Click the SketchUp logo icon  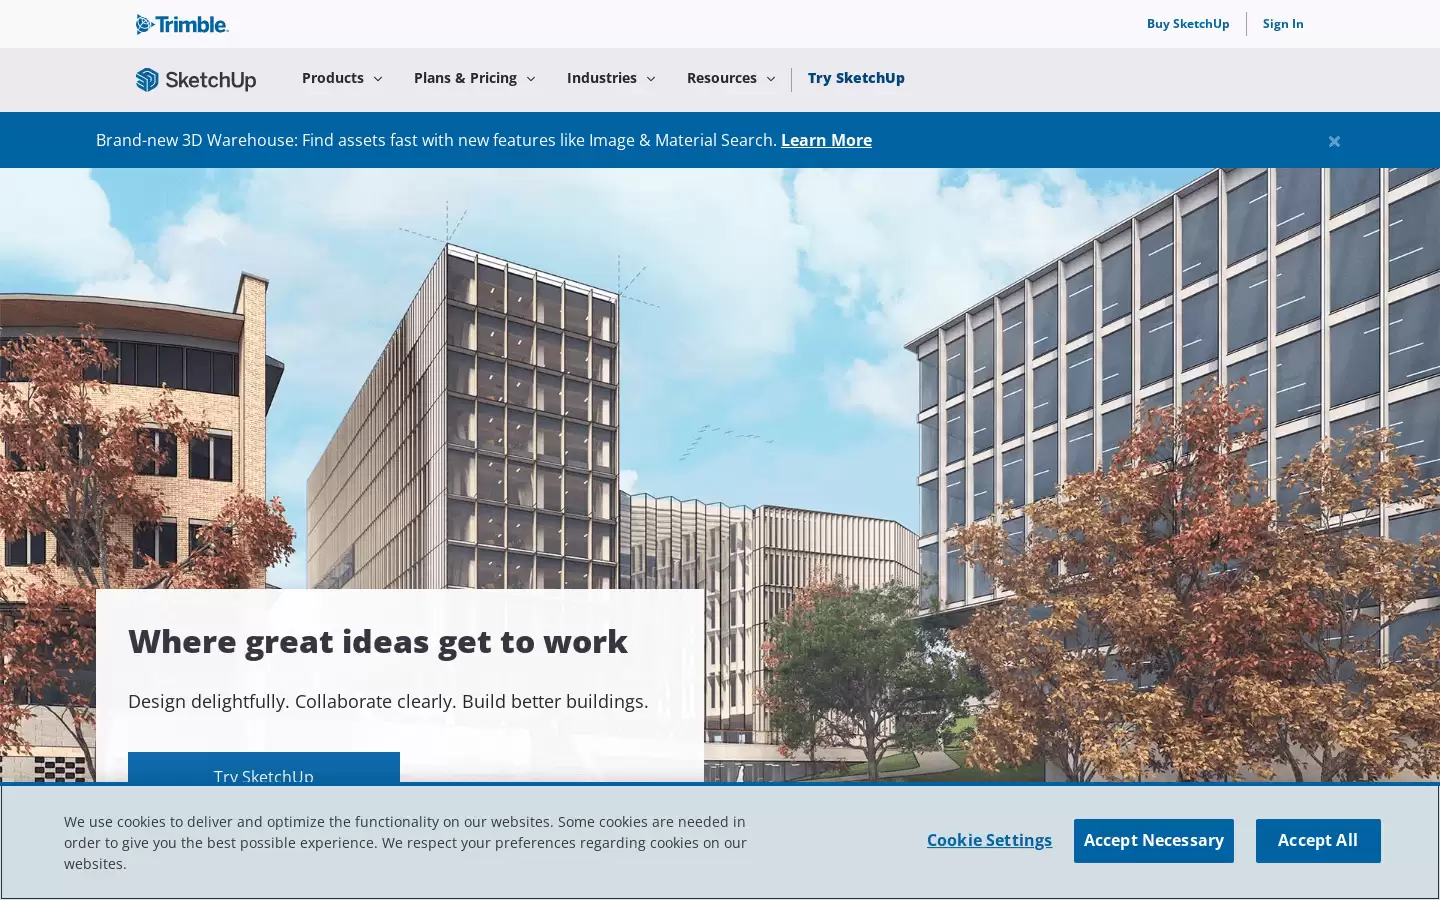coord(147,79)
